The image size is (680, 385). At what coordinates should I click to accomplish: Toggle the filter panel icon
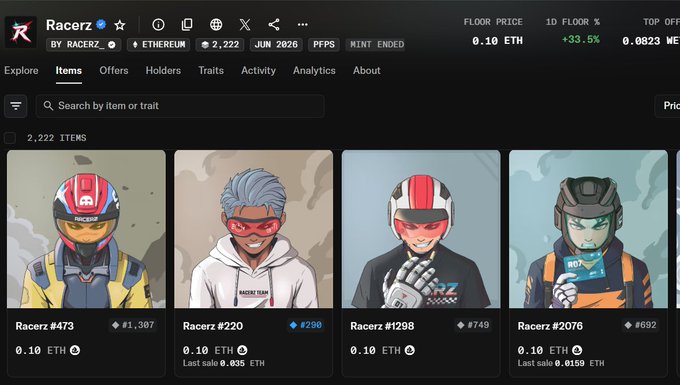16,106
